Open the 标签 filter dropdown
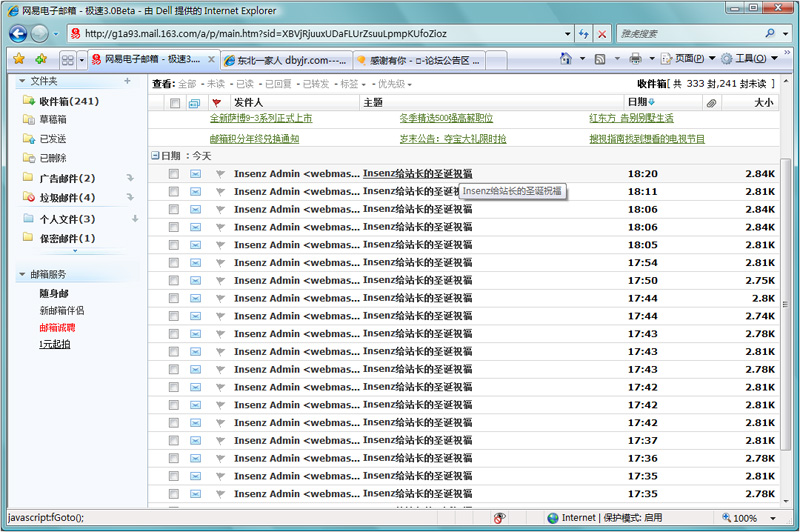The image size is (800, 532). (x=363, y=85)
